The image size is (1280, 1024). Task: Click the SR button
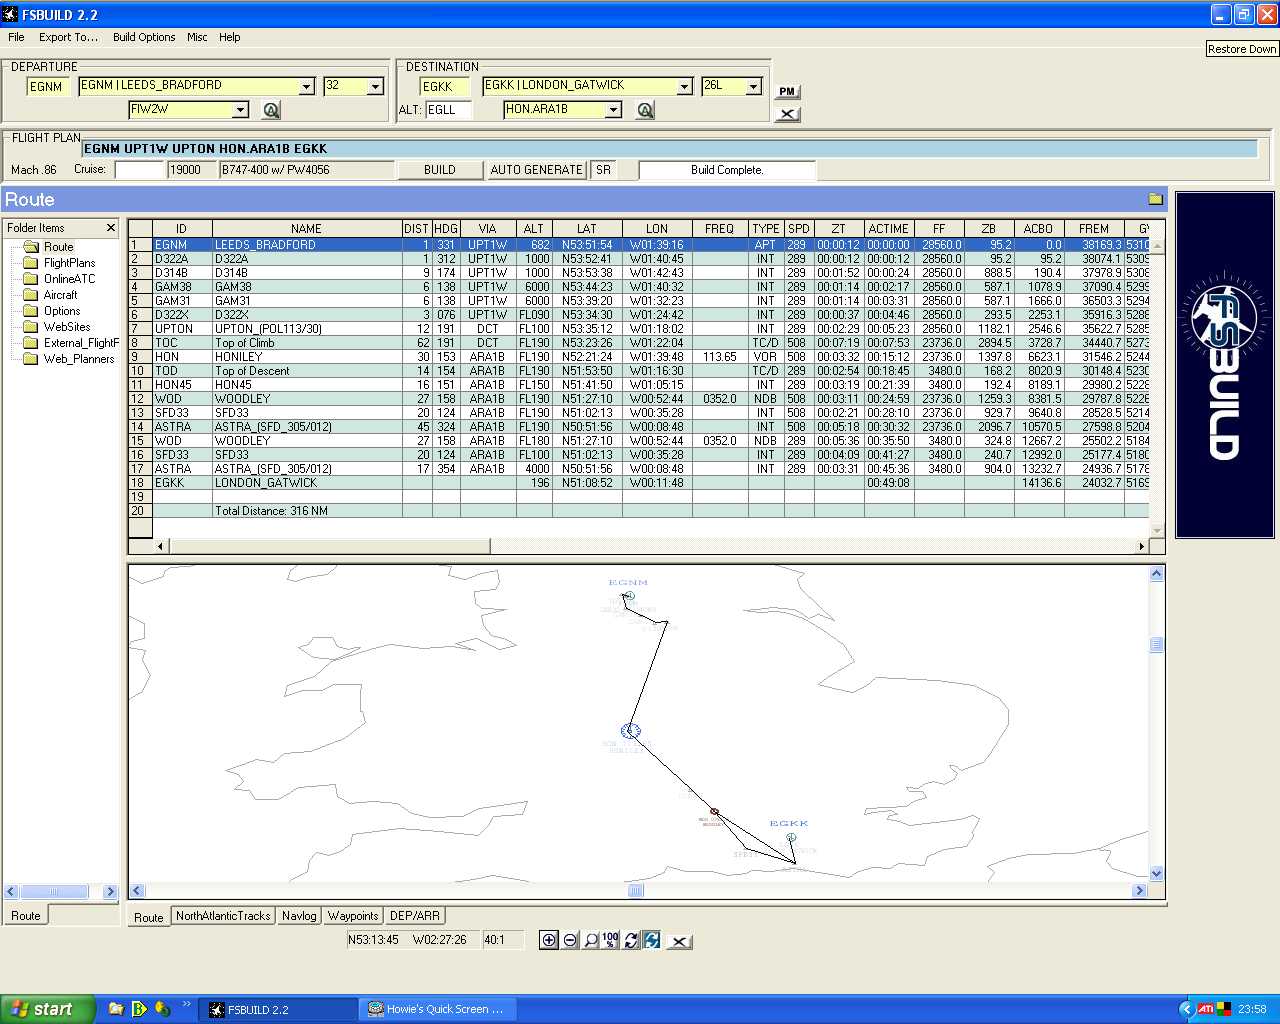tap(603, 170)
